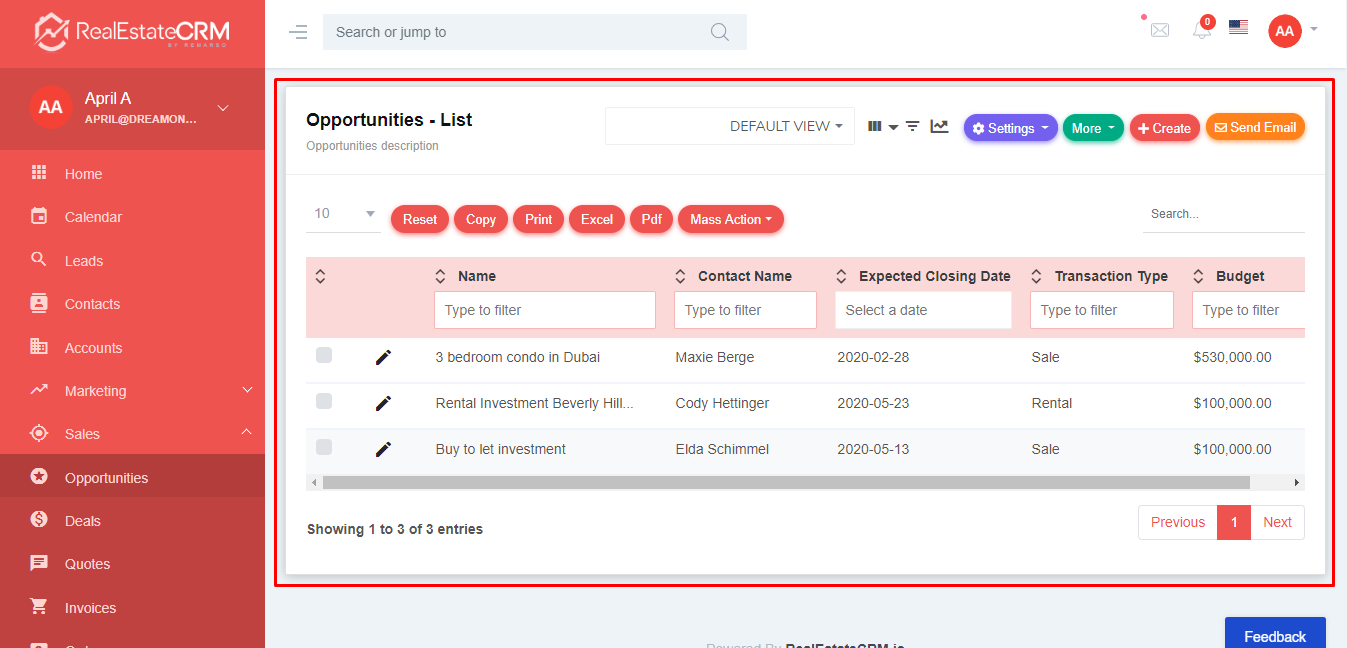Expand the Mass Action dropdown
Viewport: 1347px width, 648px height.
click(730, 219)
